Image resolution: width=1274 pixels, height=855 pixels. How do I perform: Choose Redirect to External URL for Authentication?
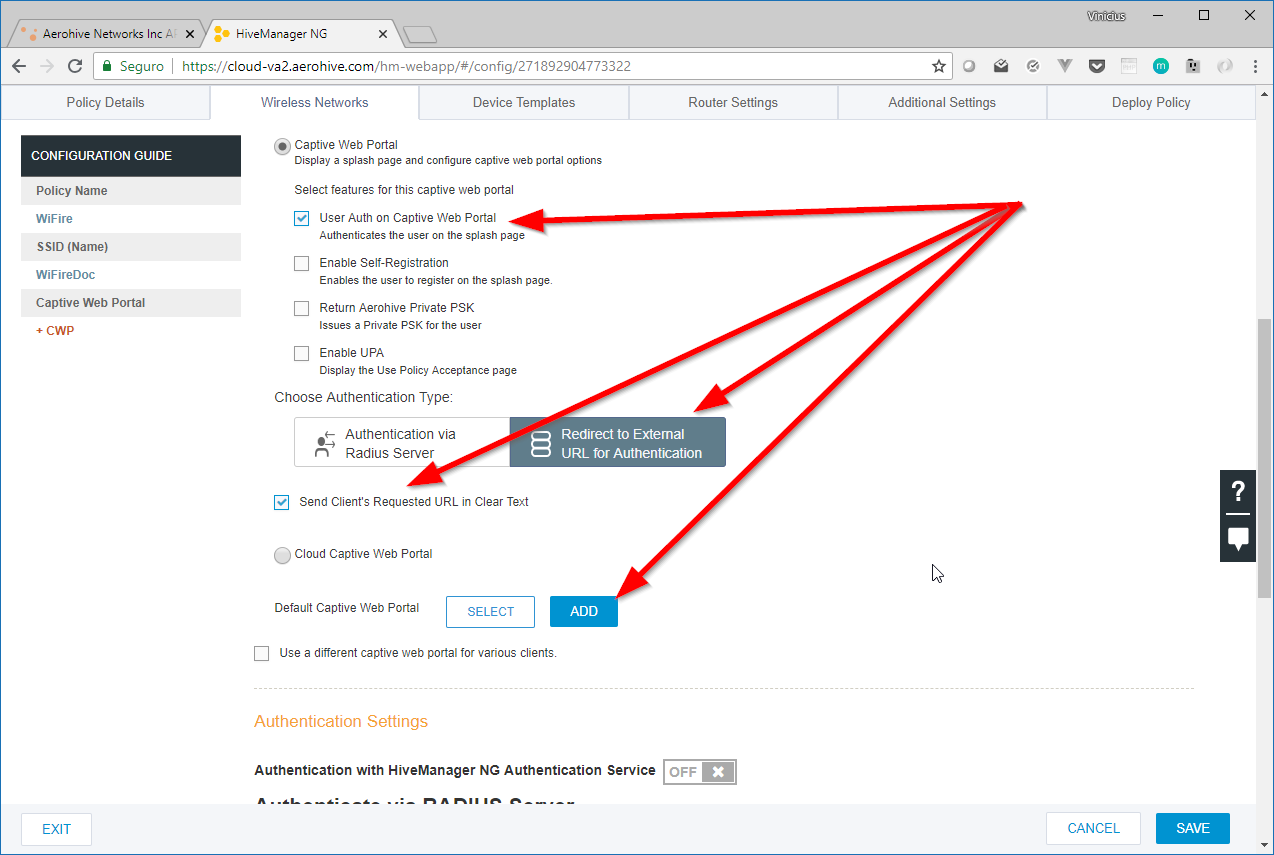[x=618, y=443]
